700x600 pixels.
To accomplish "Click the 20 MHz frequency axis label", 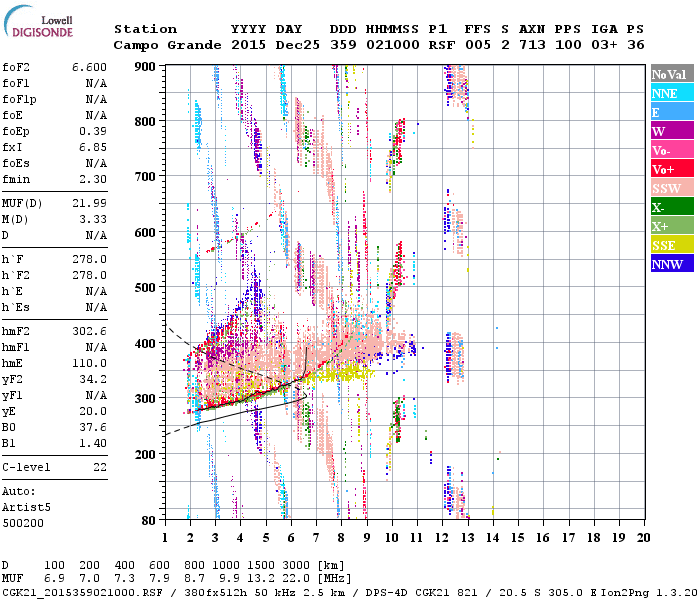I will click(643, 538).
